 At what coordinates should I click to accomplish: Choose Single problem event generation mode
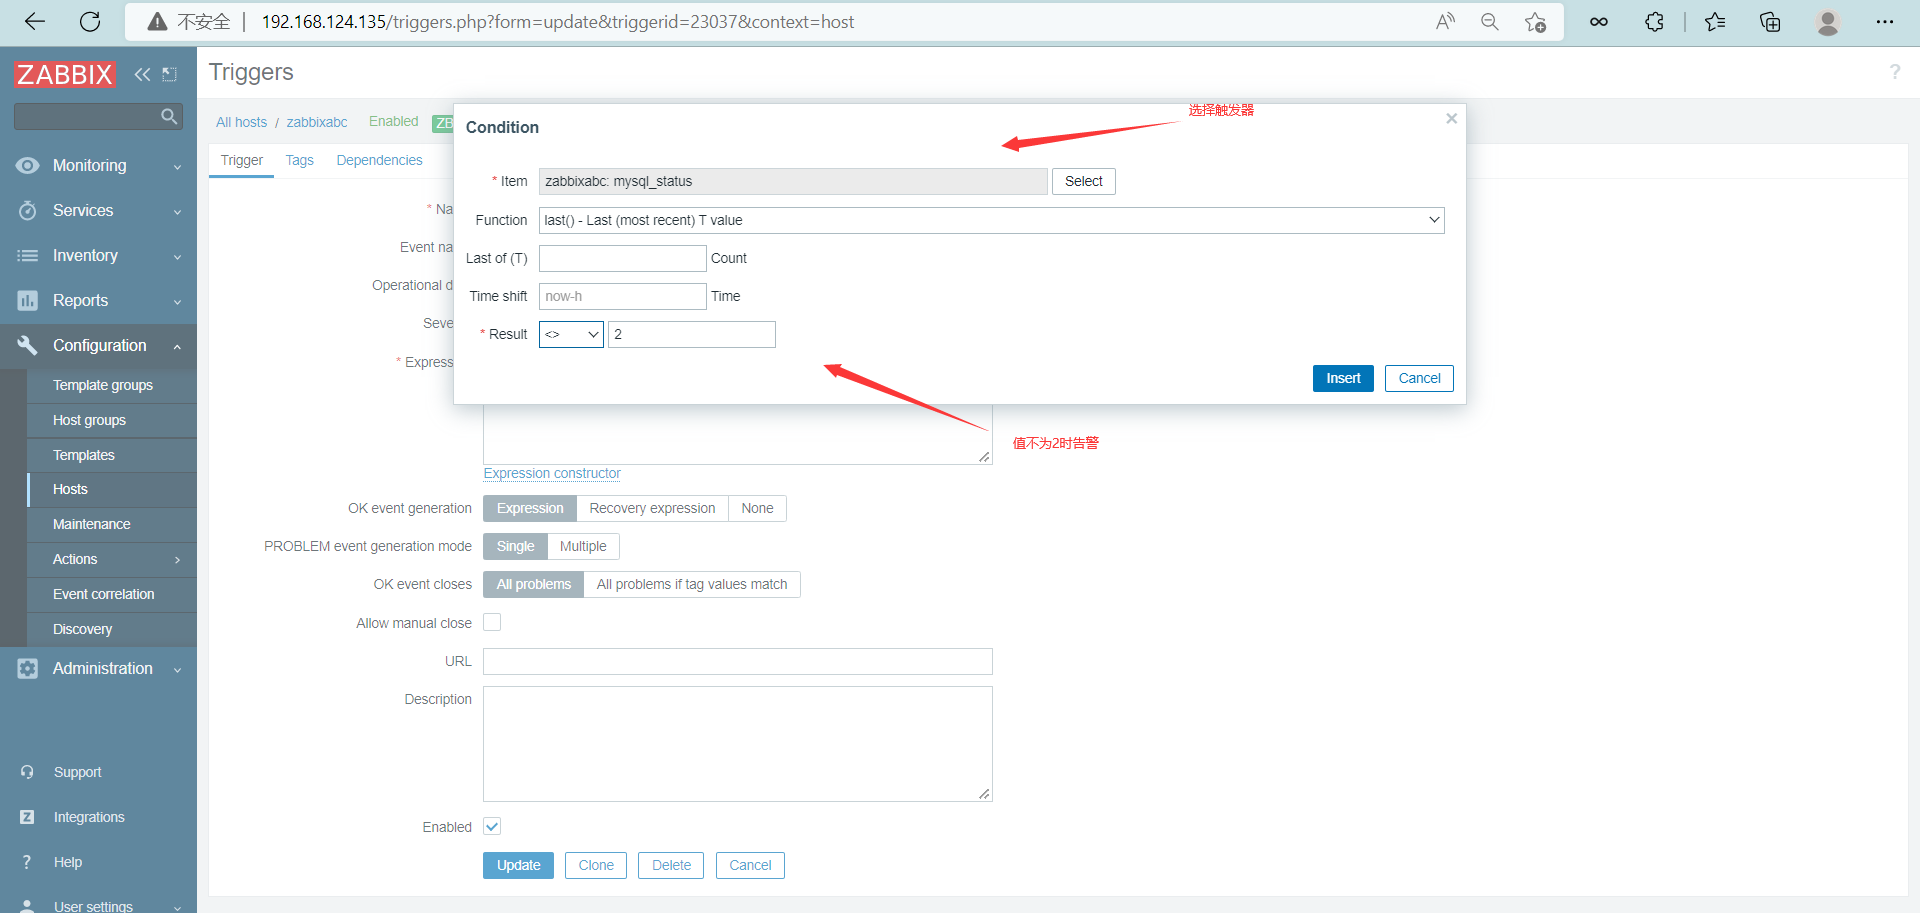pyautogui.click(x=515, y=547)
